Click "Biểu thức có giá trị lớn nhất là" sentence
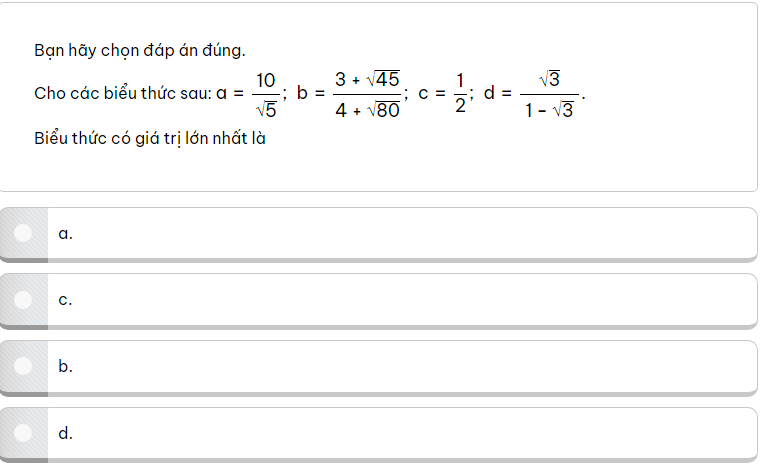 click(x=149, y=138)
